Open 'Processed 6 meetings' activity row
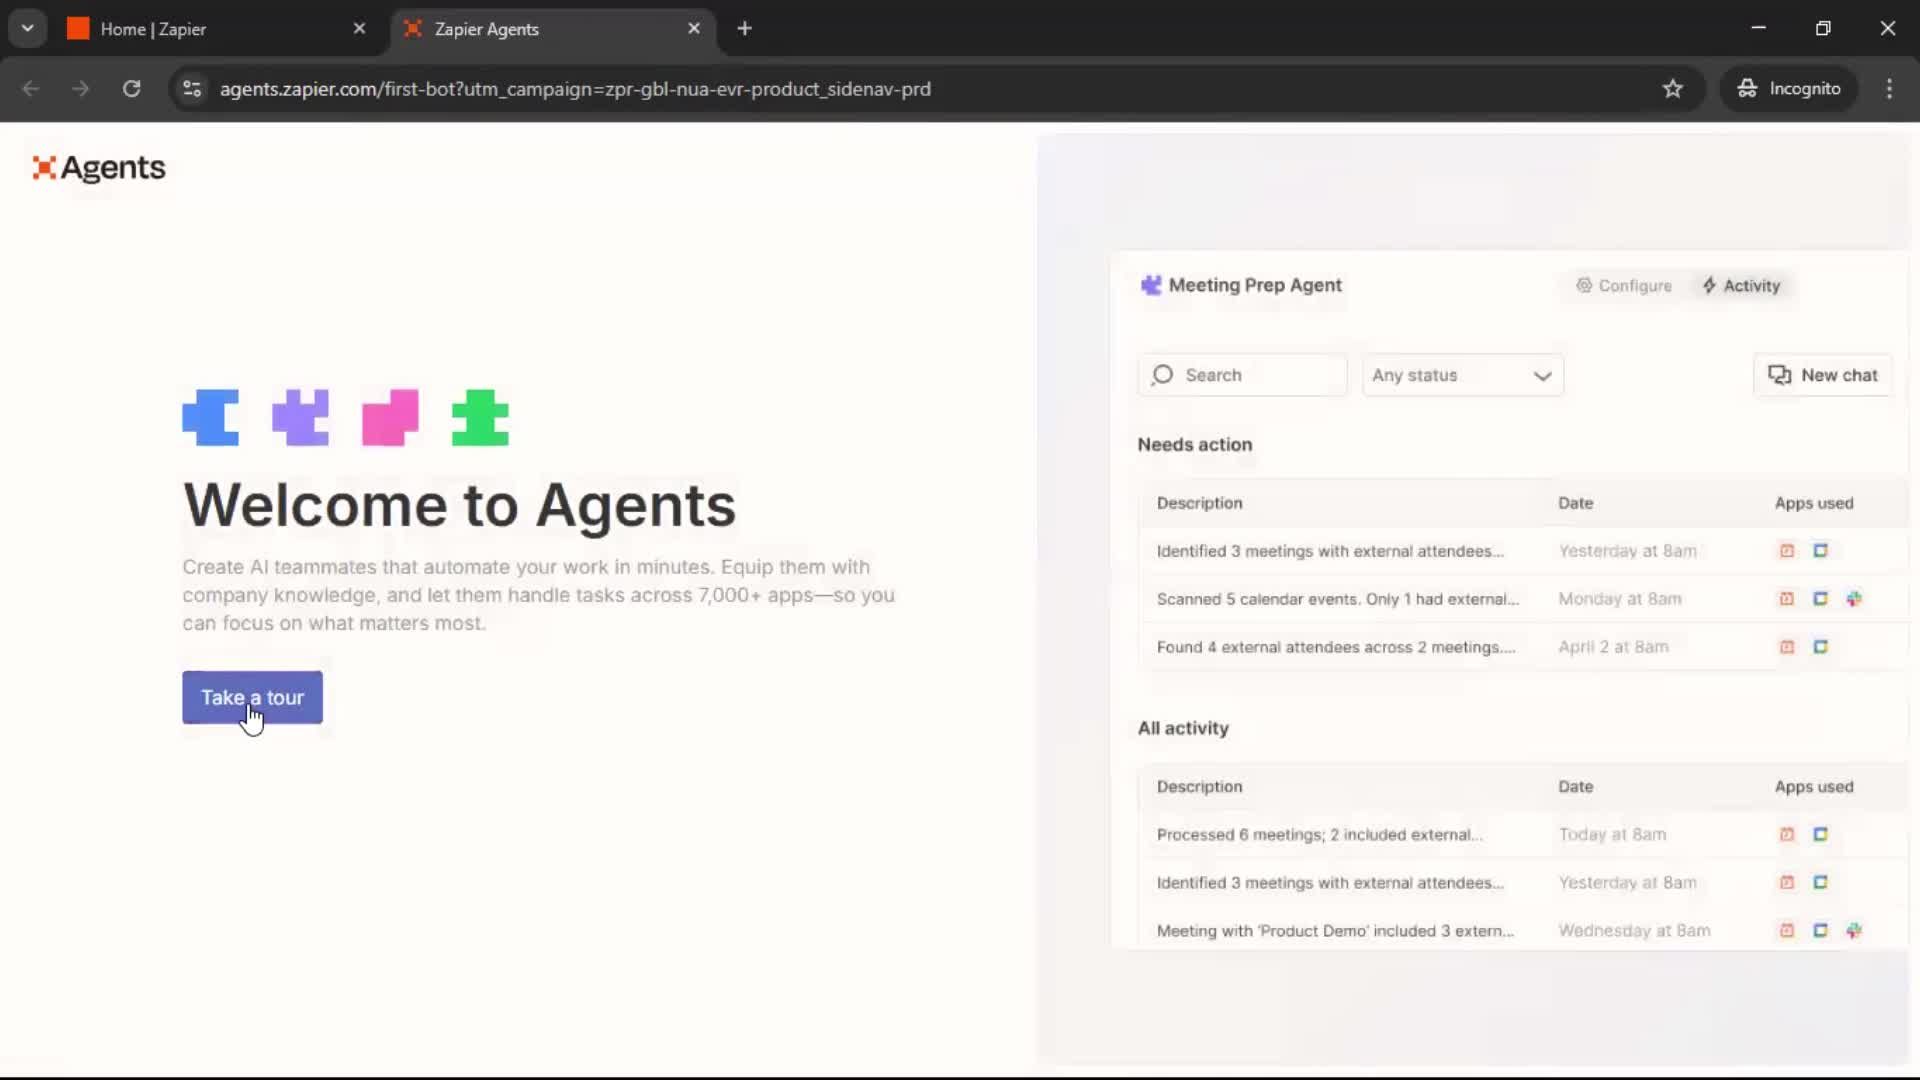The width and height of the screenshot is (1920, 1080). point(1522,834)
